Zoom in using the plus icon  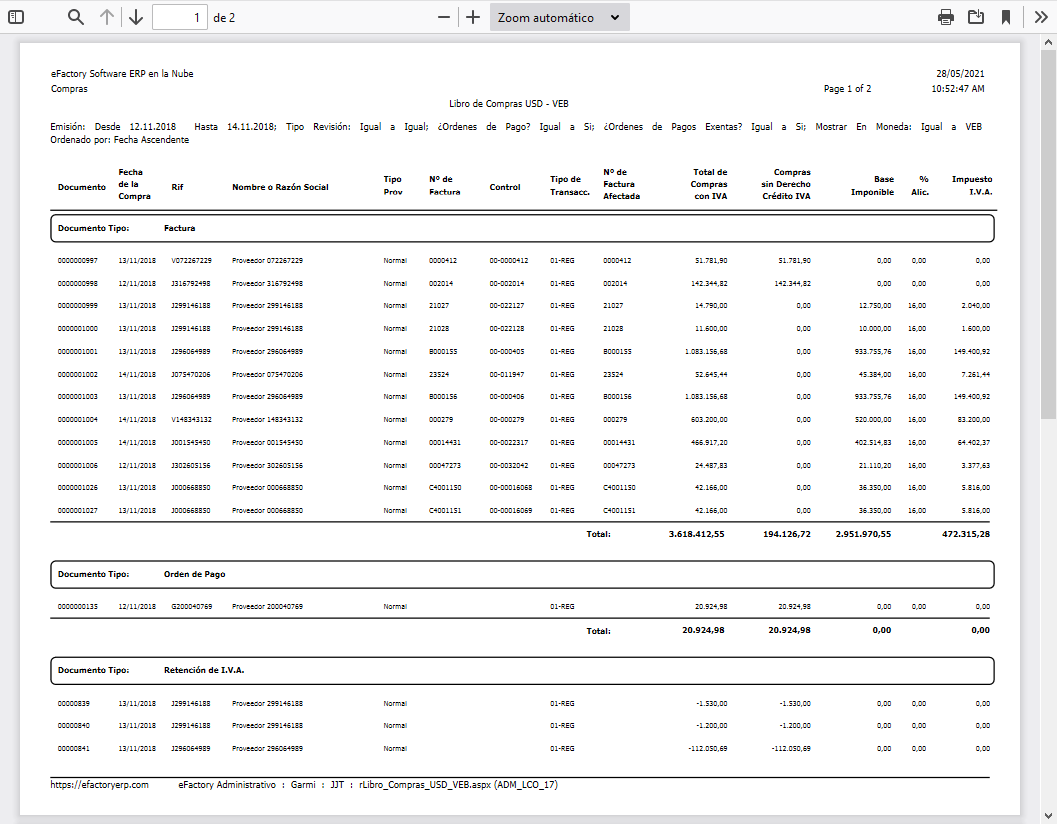pyautogui.click(x=472, y=17)
